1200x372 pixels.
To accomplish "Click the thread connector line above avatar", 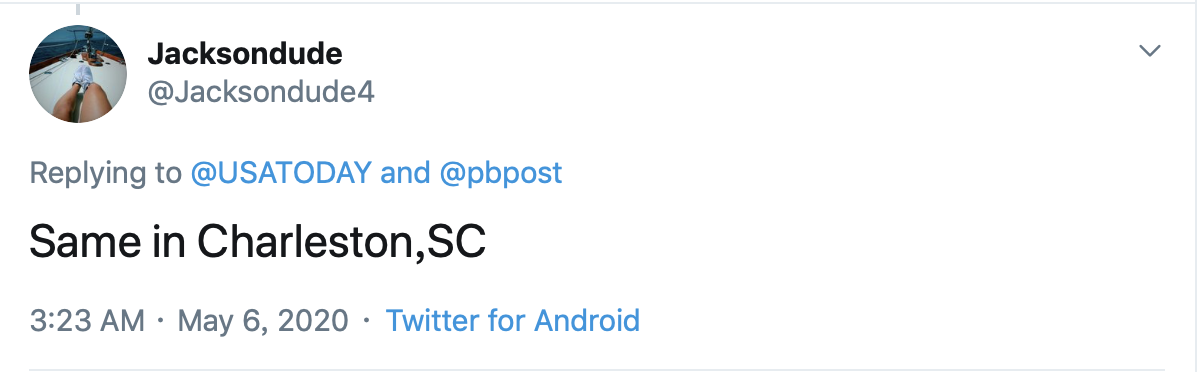I will pyautogui.click(x=78, y=8).
